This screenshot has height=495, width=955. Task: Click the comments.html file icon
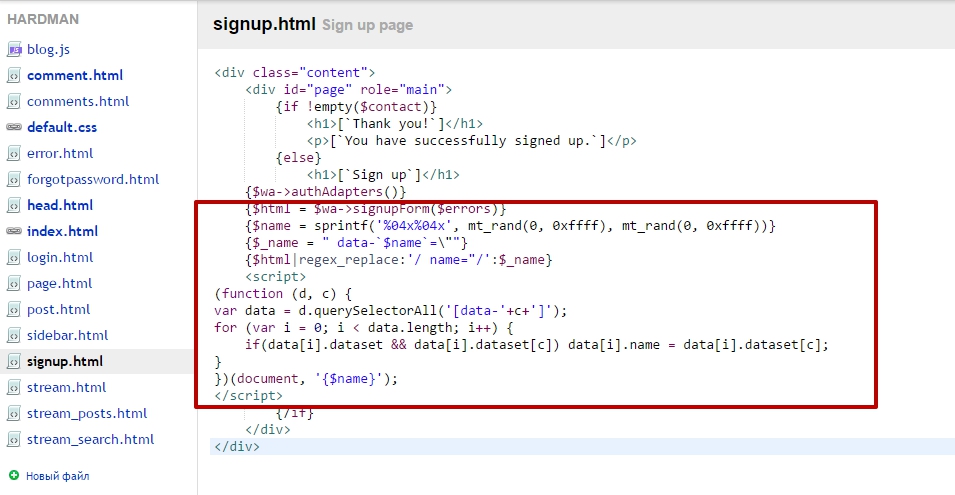[14, 102]
